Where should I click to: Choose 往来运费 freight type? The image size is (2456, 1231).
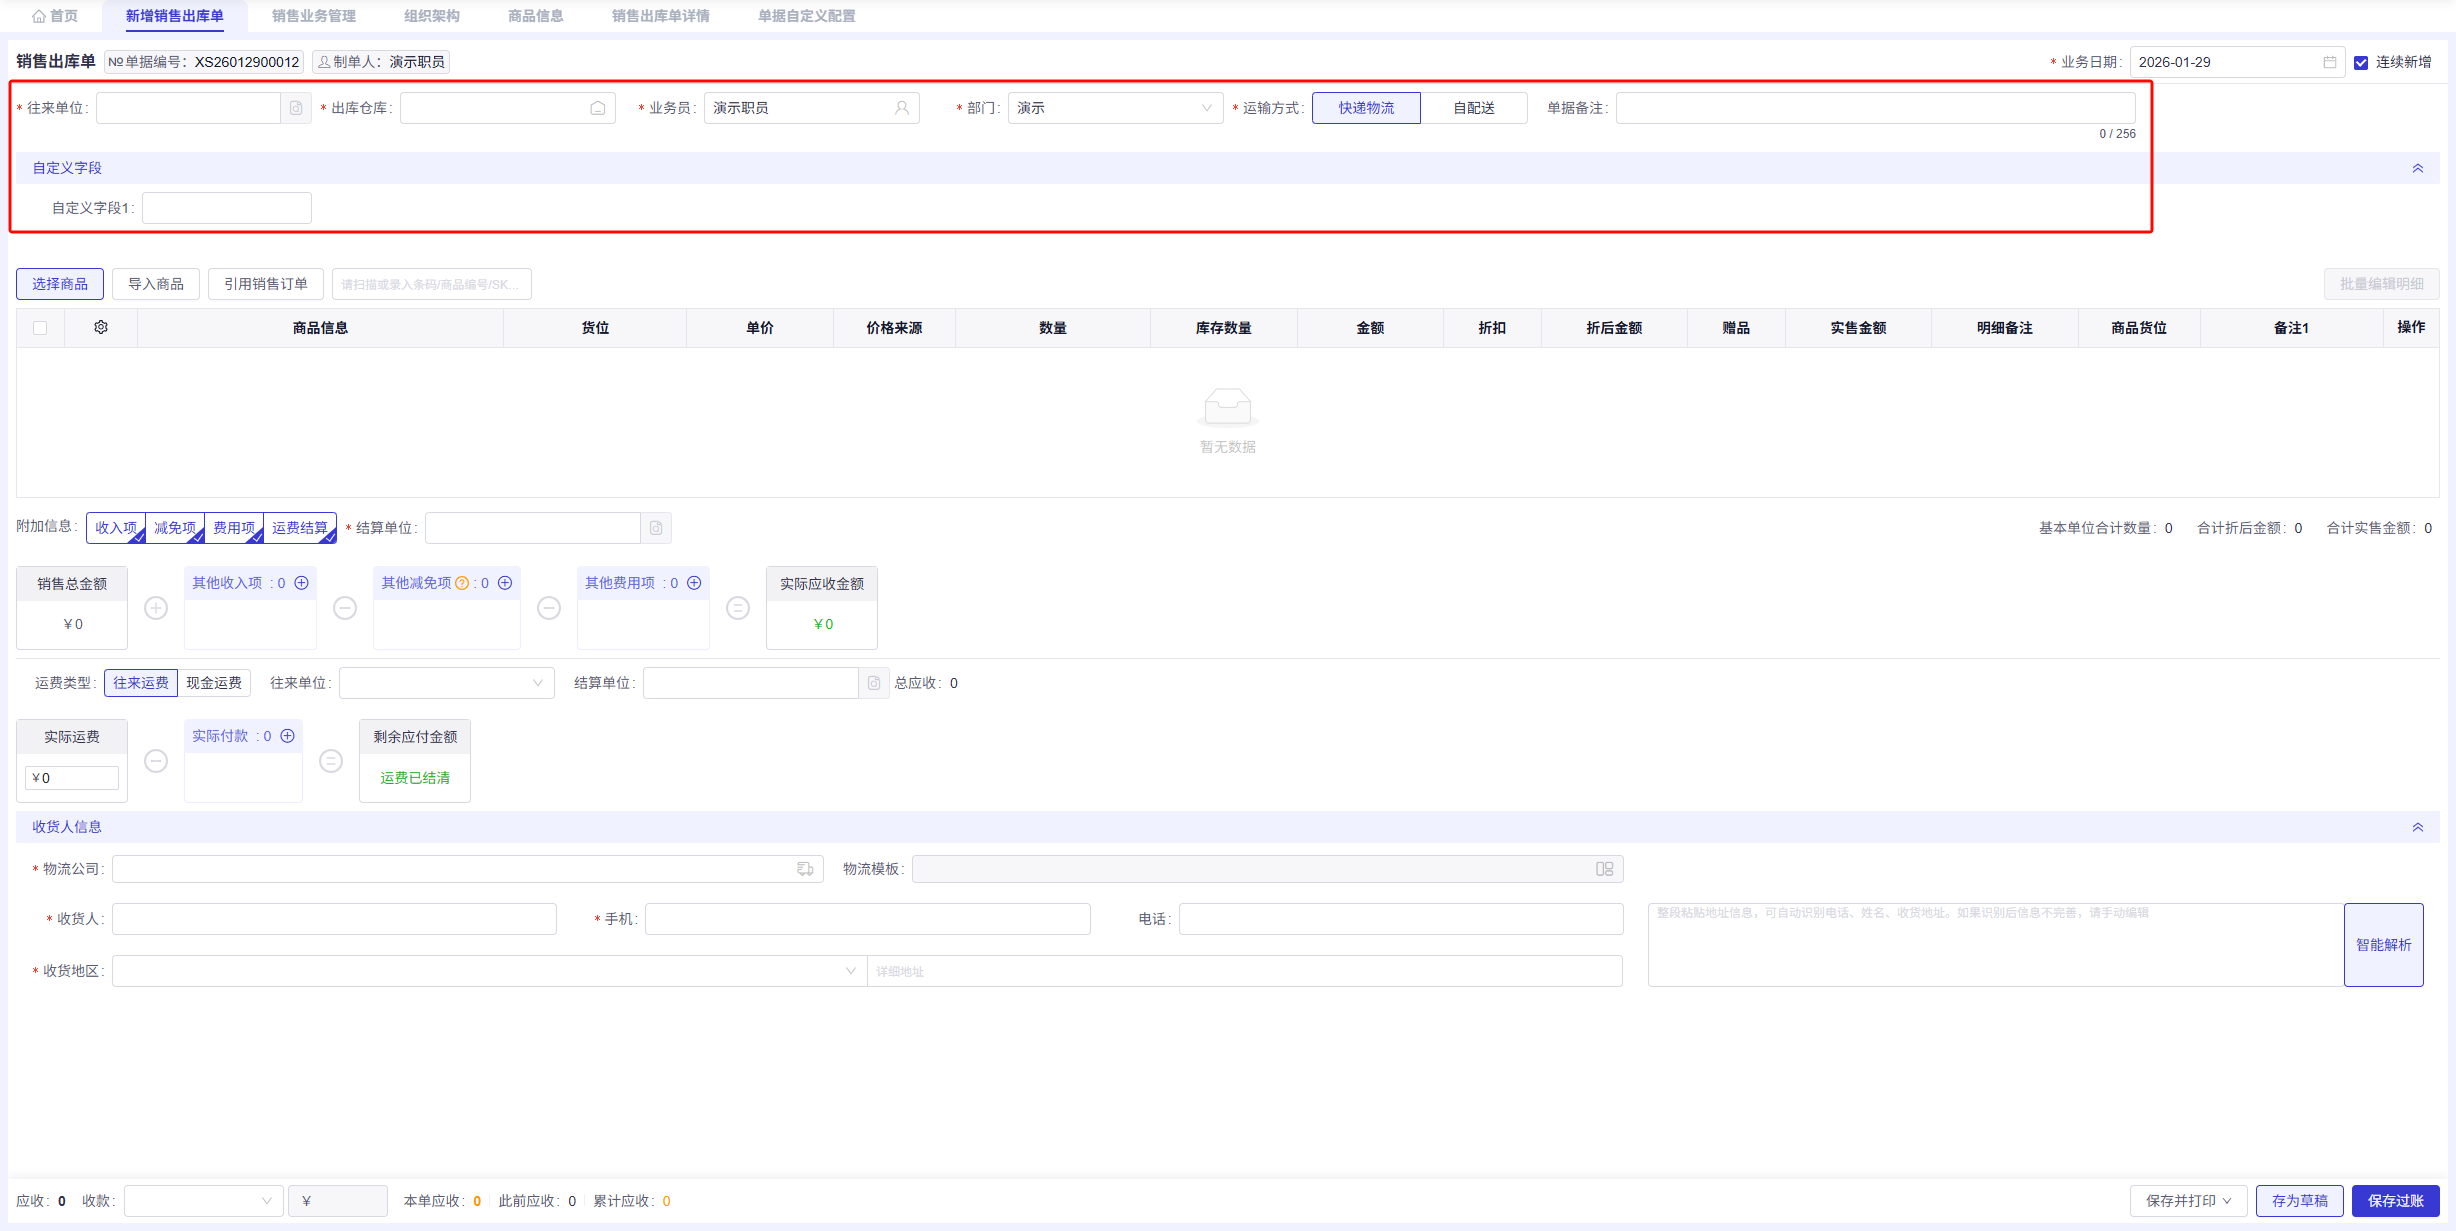click(141, 683)
